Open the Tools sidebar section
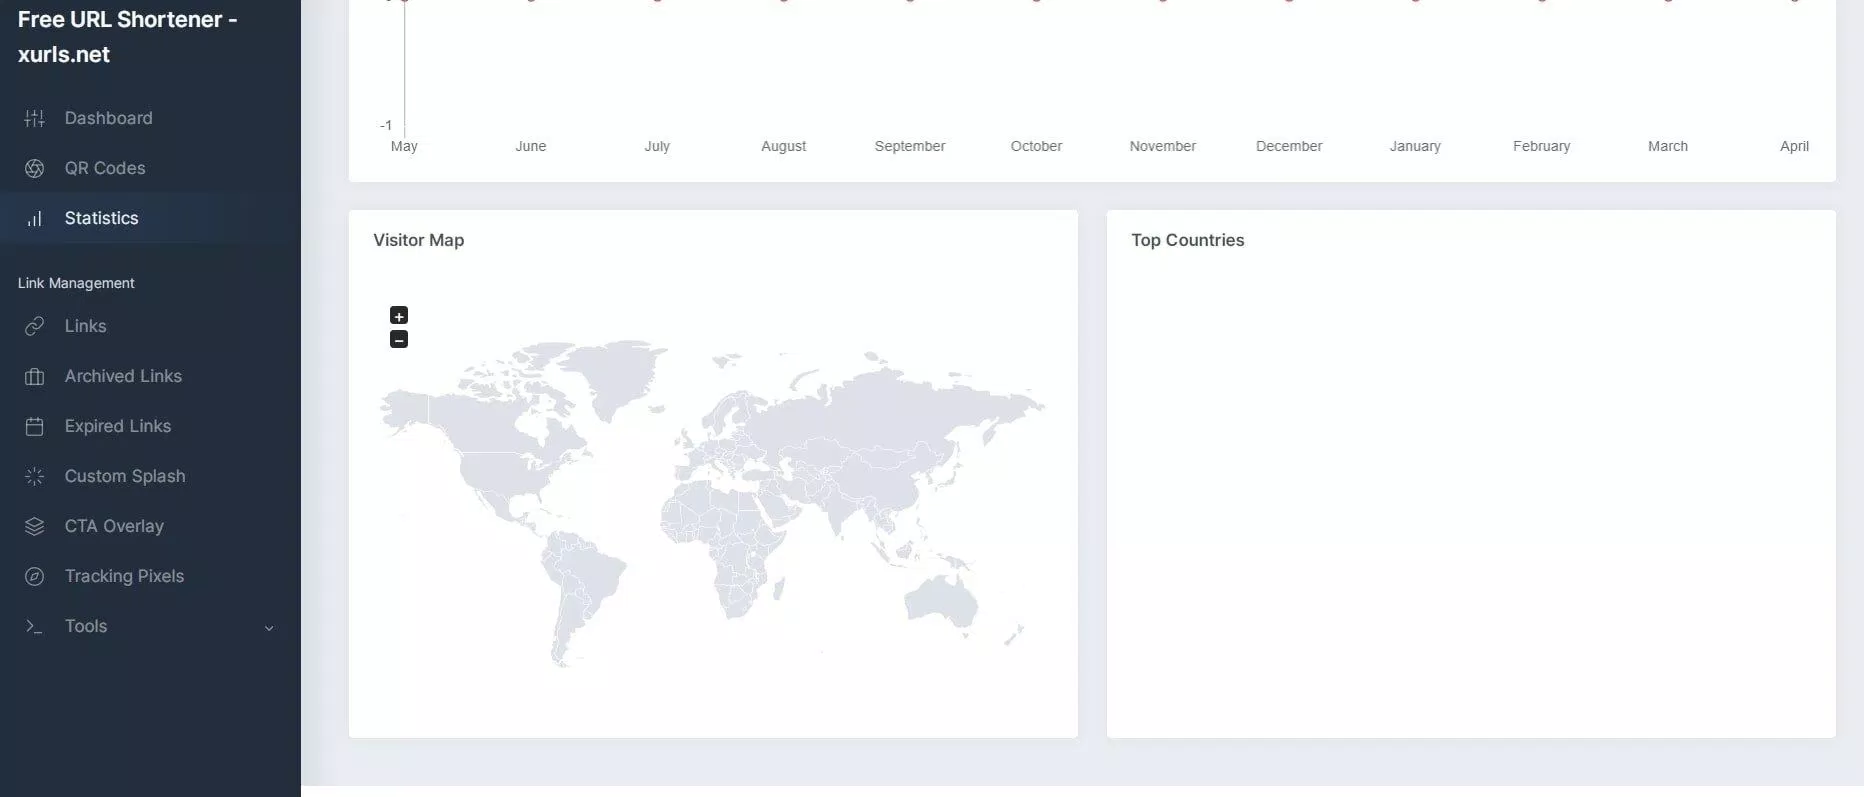Screen dimensions: 1864x797 [86, 626]
